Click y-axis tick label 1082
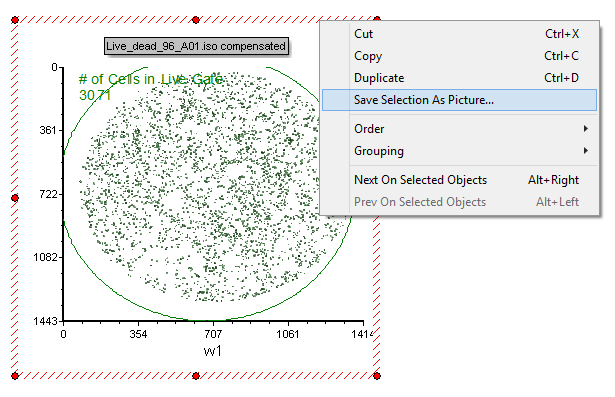 coord(45,257)
